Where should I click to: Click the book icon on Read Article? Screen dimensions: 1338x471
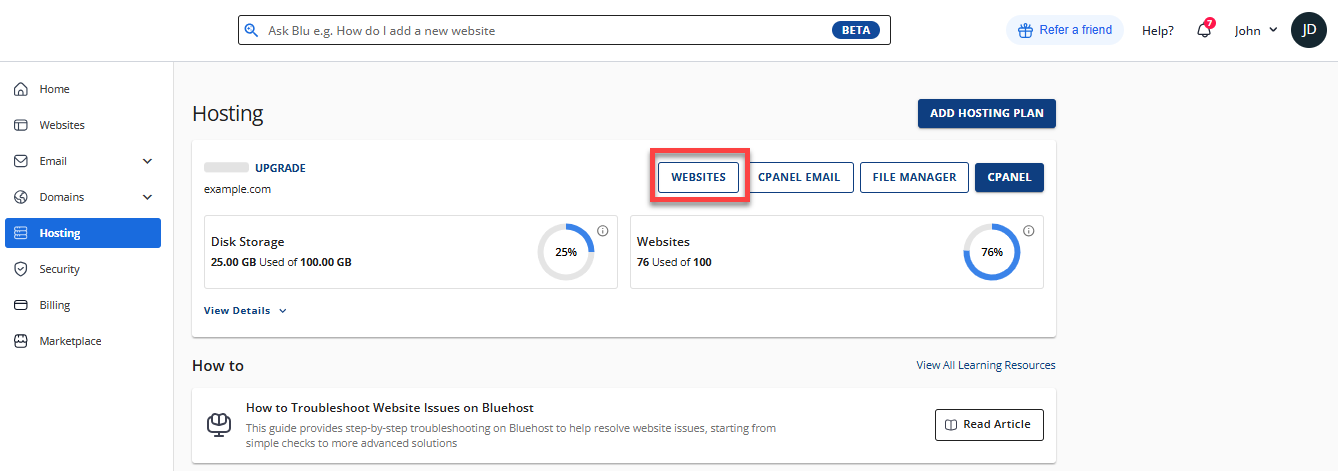[x=952, y=425]
